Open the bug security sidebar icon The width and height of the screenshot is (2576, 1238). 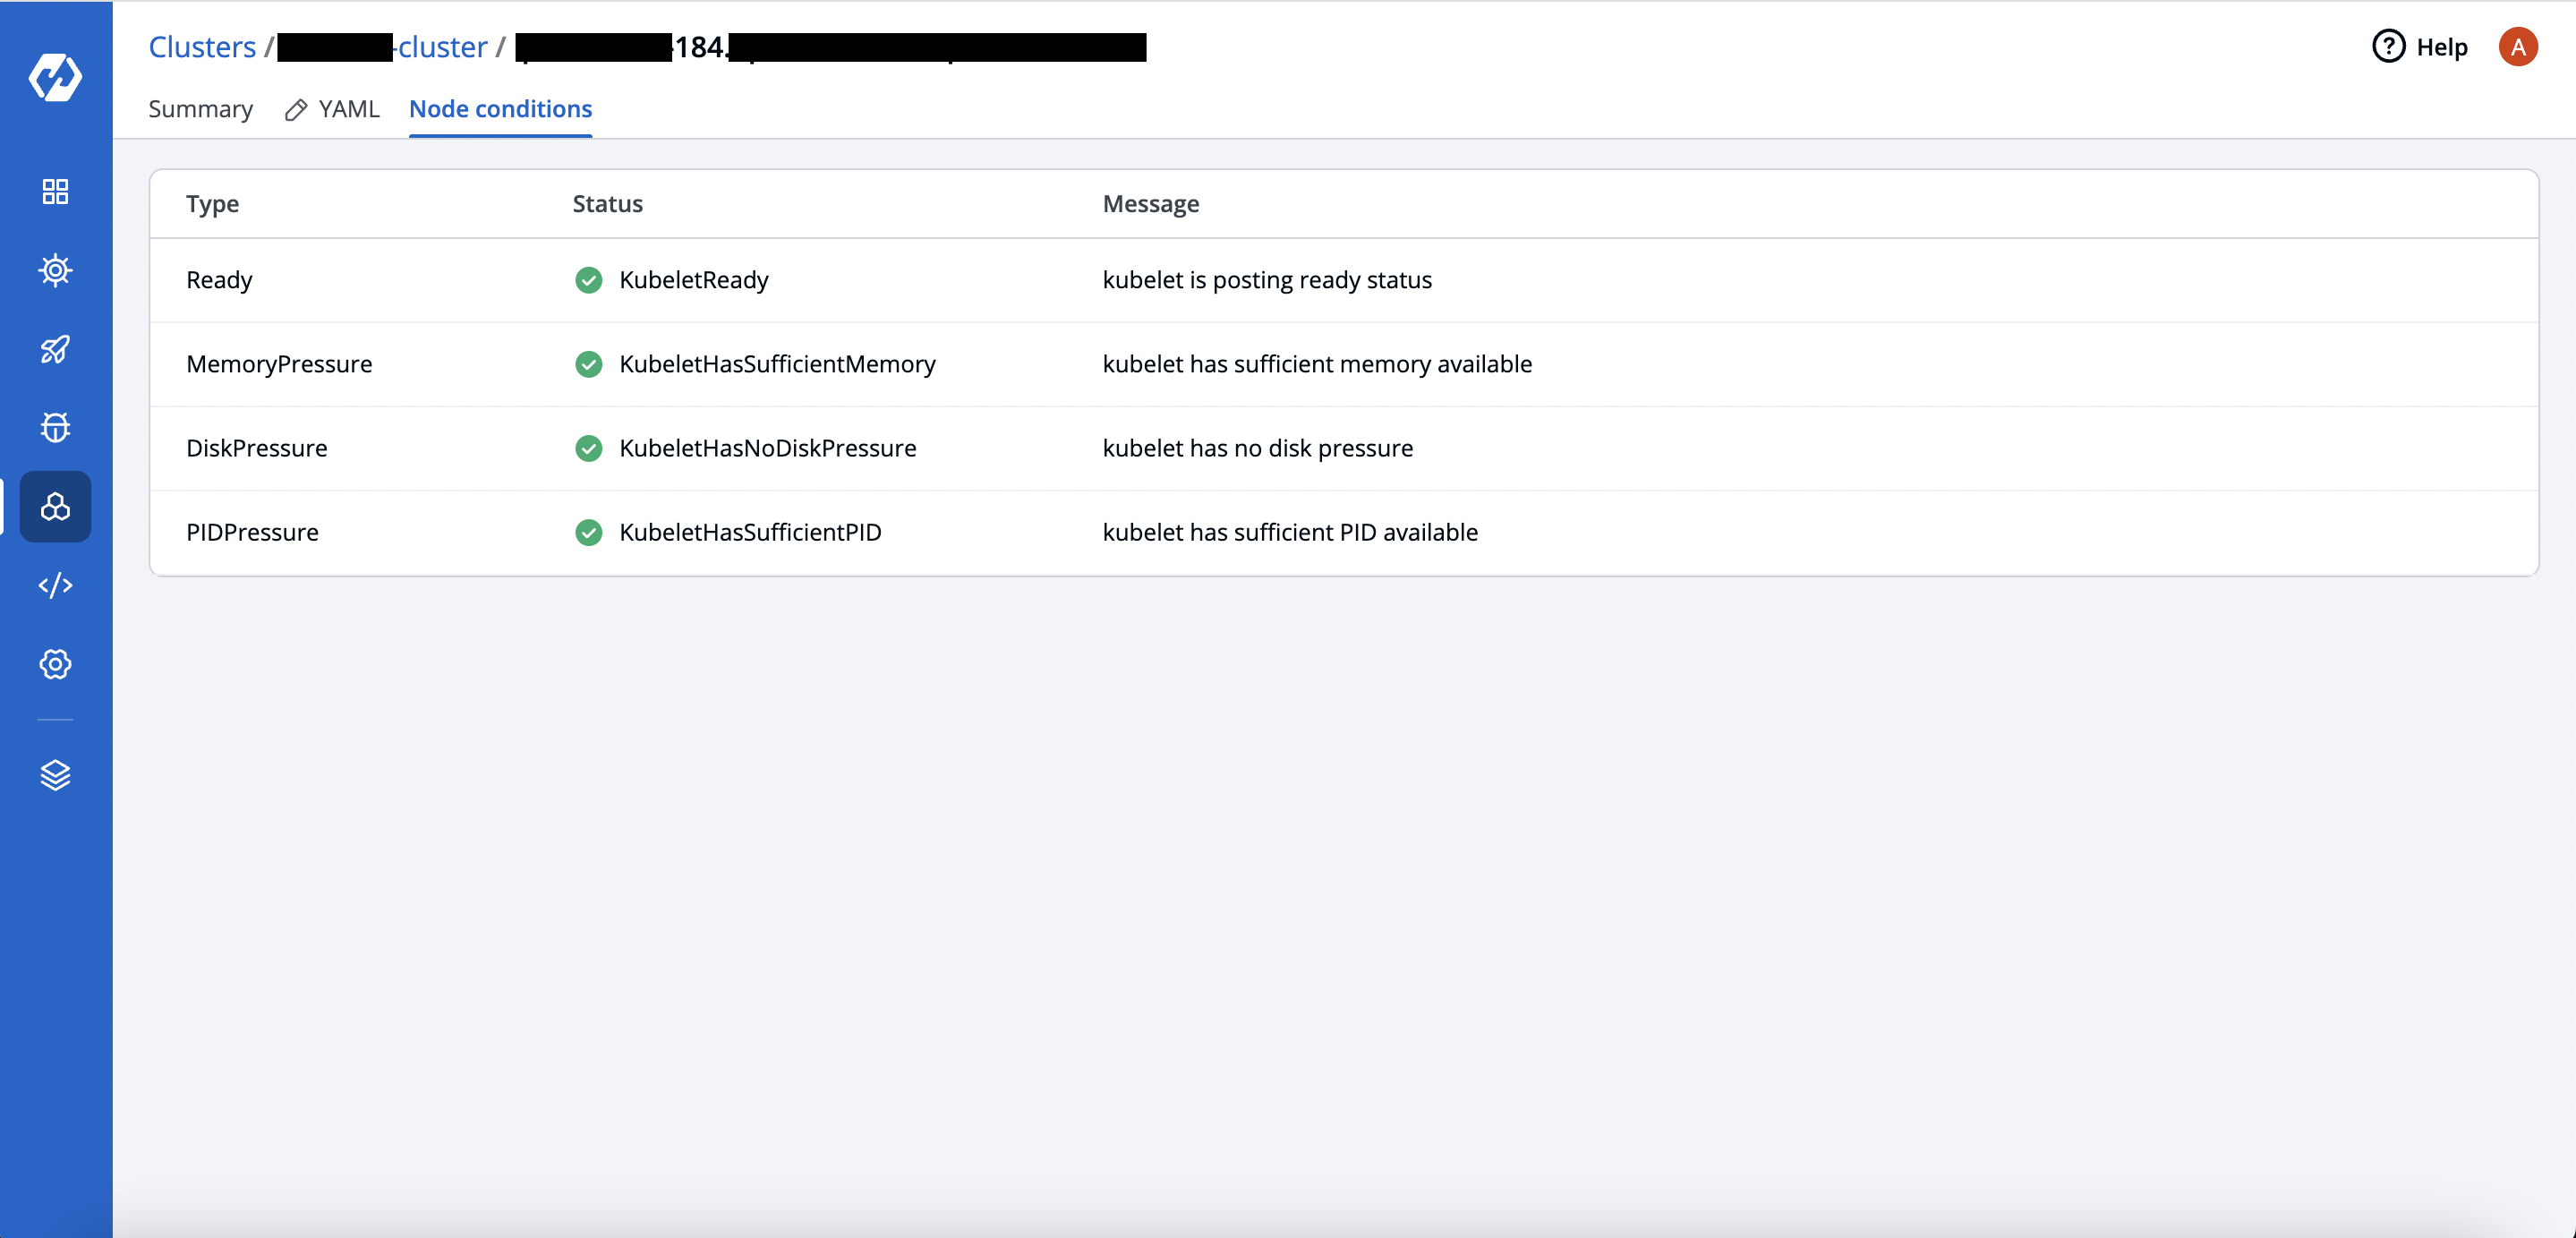point(55,428)
